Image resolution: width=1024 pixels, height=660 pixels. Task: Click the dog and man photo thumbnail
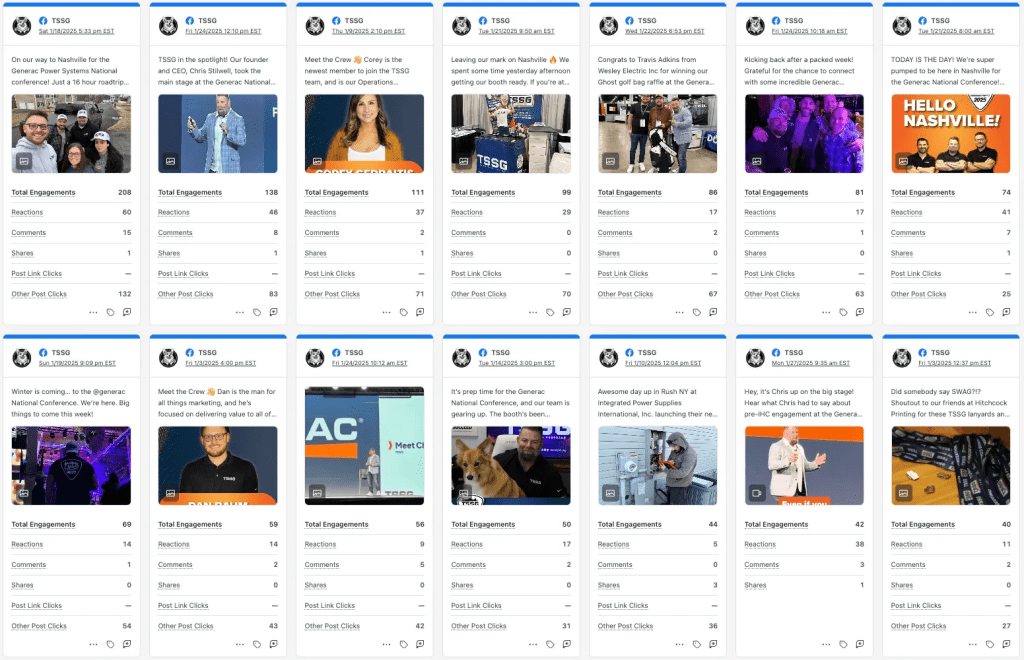click(x=511, y=465)
